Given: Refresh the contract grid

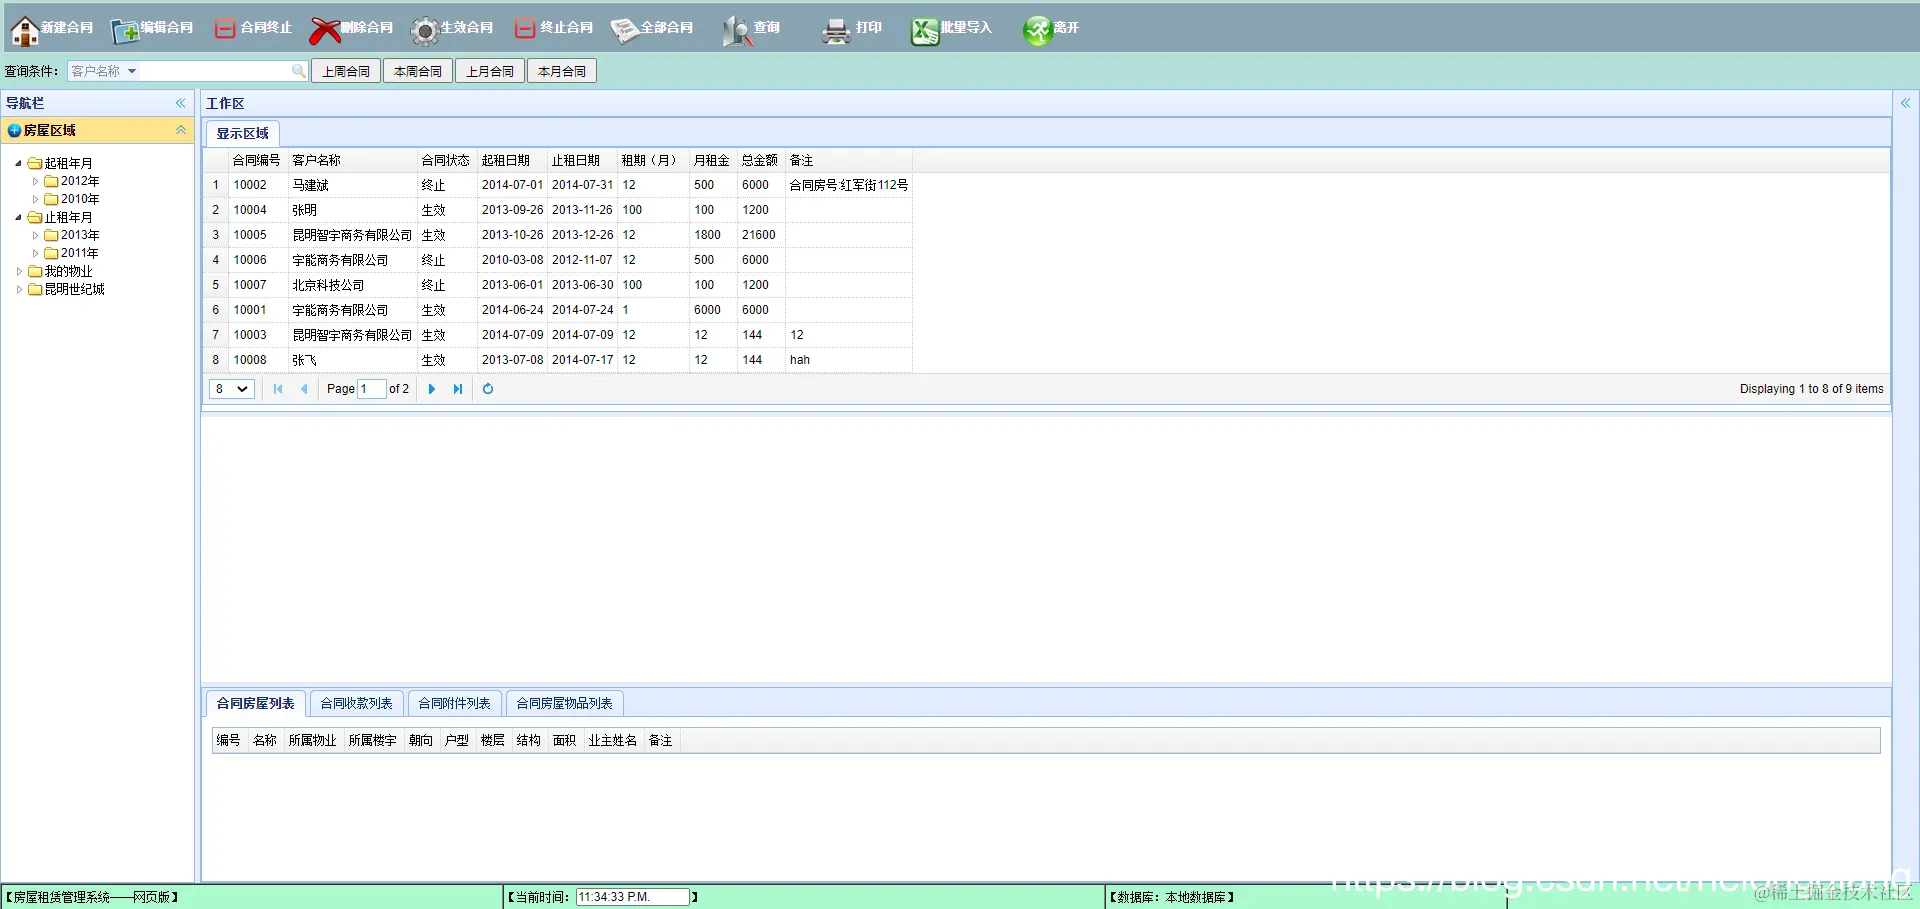Looking at the screenshot, I should point(488,389).
